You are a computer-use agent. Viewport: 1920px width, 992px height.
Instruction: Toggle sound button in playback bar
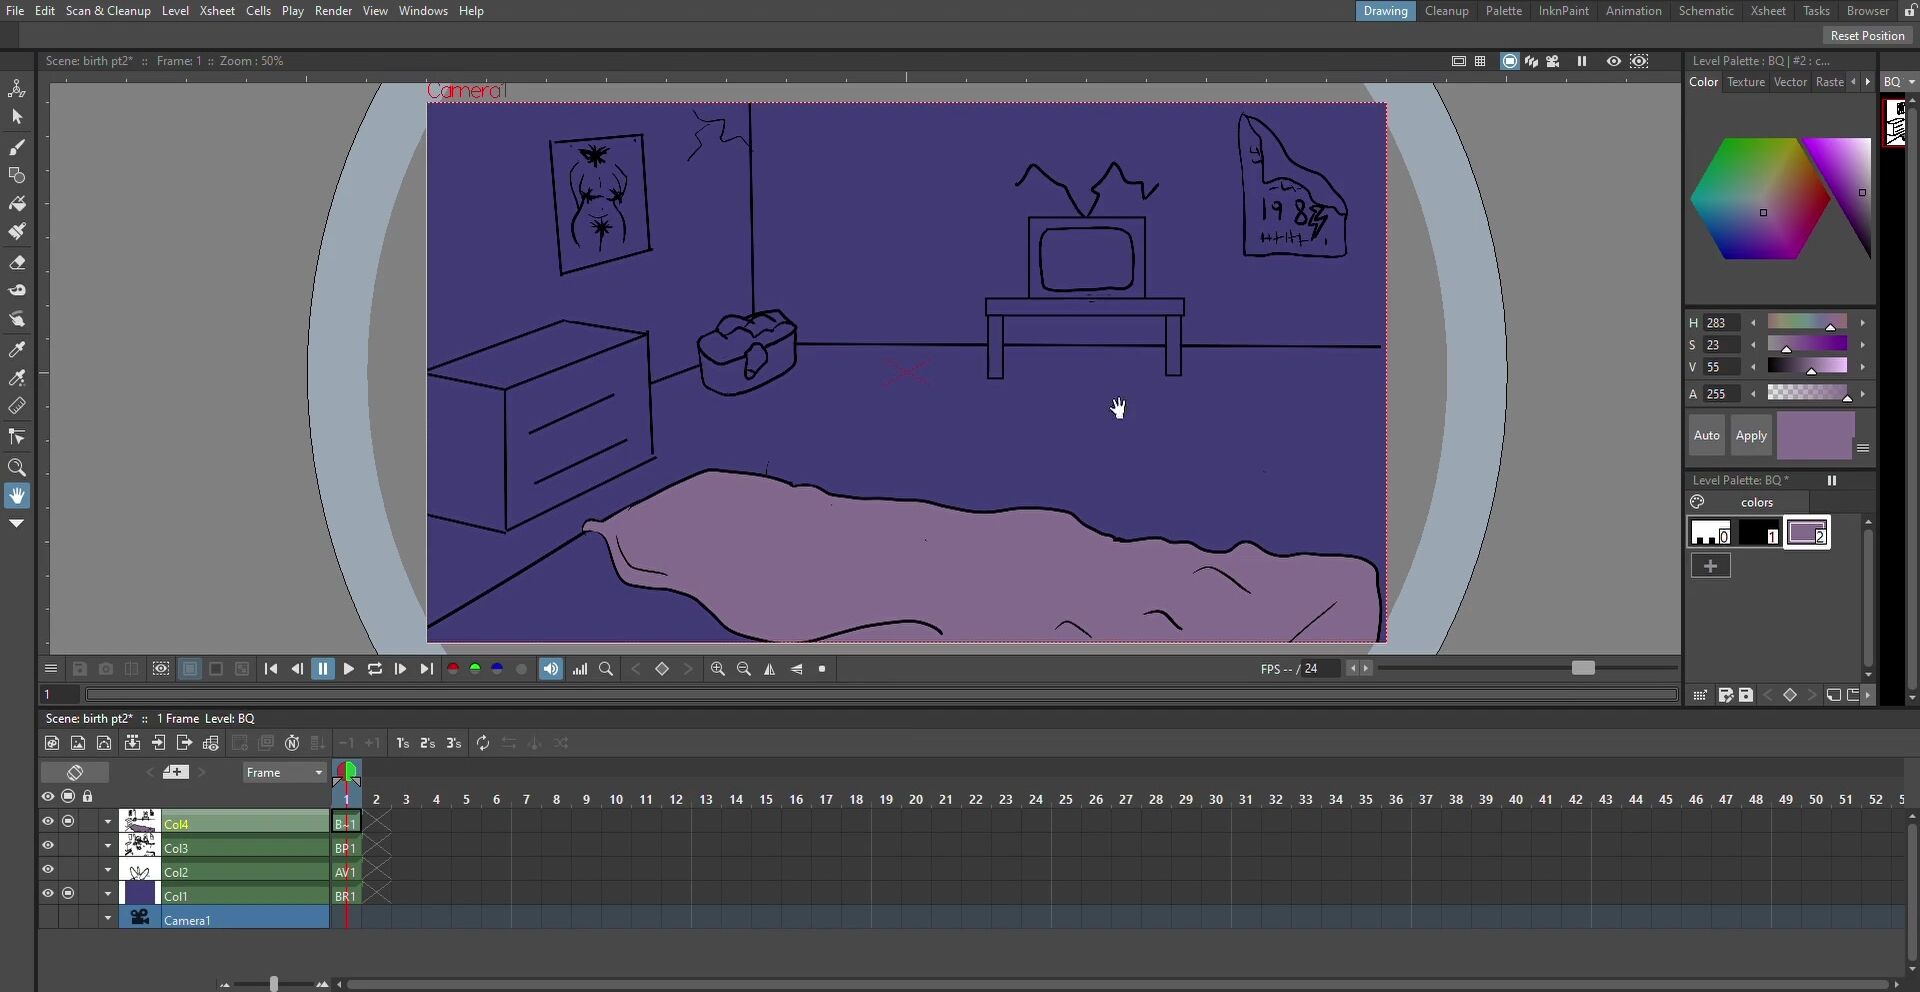pyautogui.click(x=551, y=670)
